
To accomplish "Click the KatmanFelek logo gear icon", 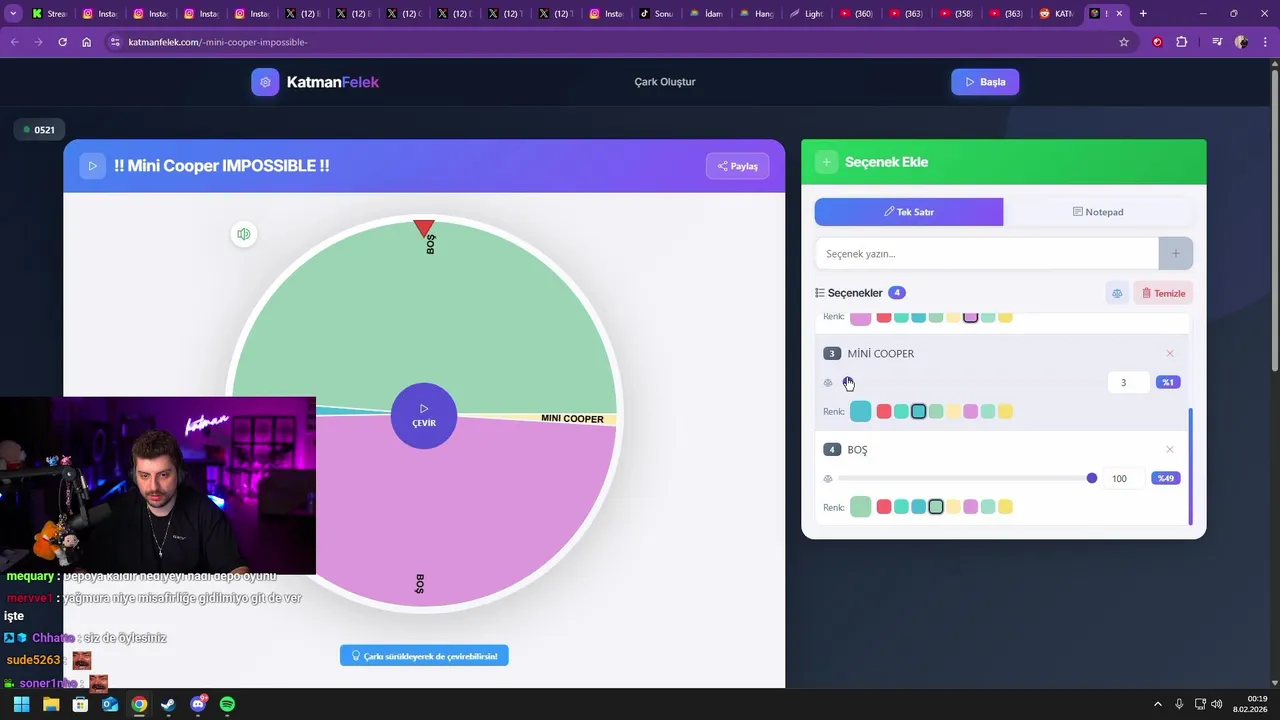I will click(265, 82).
